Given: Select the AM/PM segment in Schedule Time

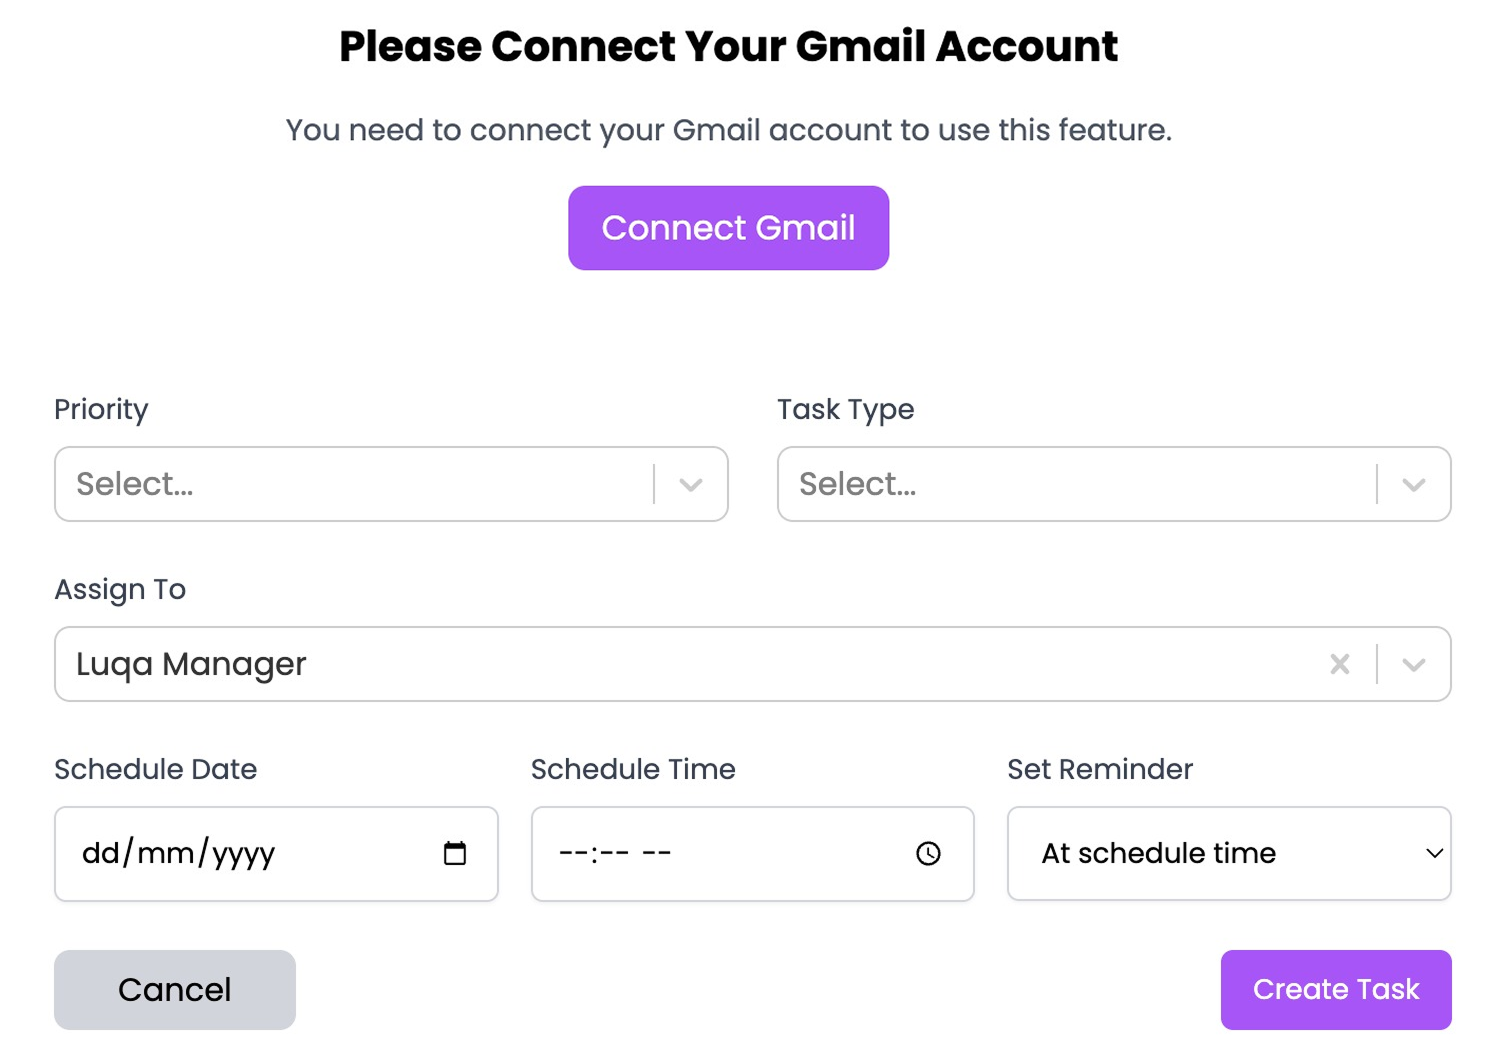Looking at the screenshot, I should (x=656, y=853).
